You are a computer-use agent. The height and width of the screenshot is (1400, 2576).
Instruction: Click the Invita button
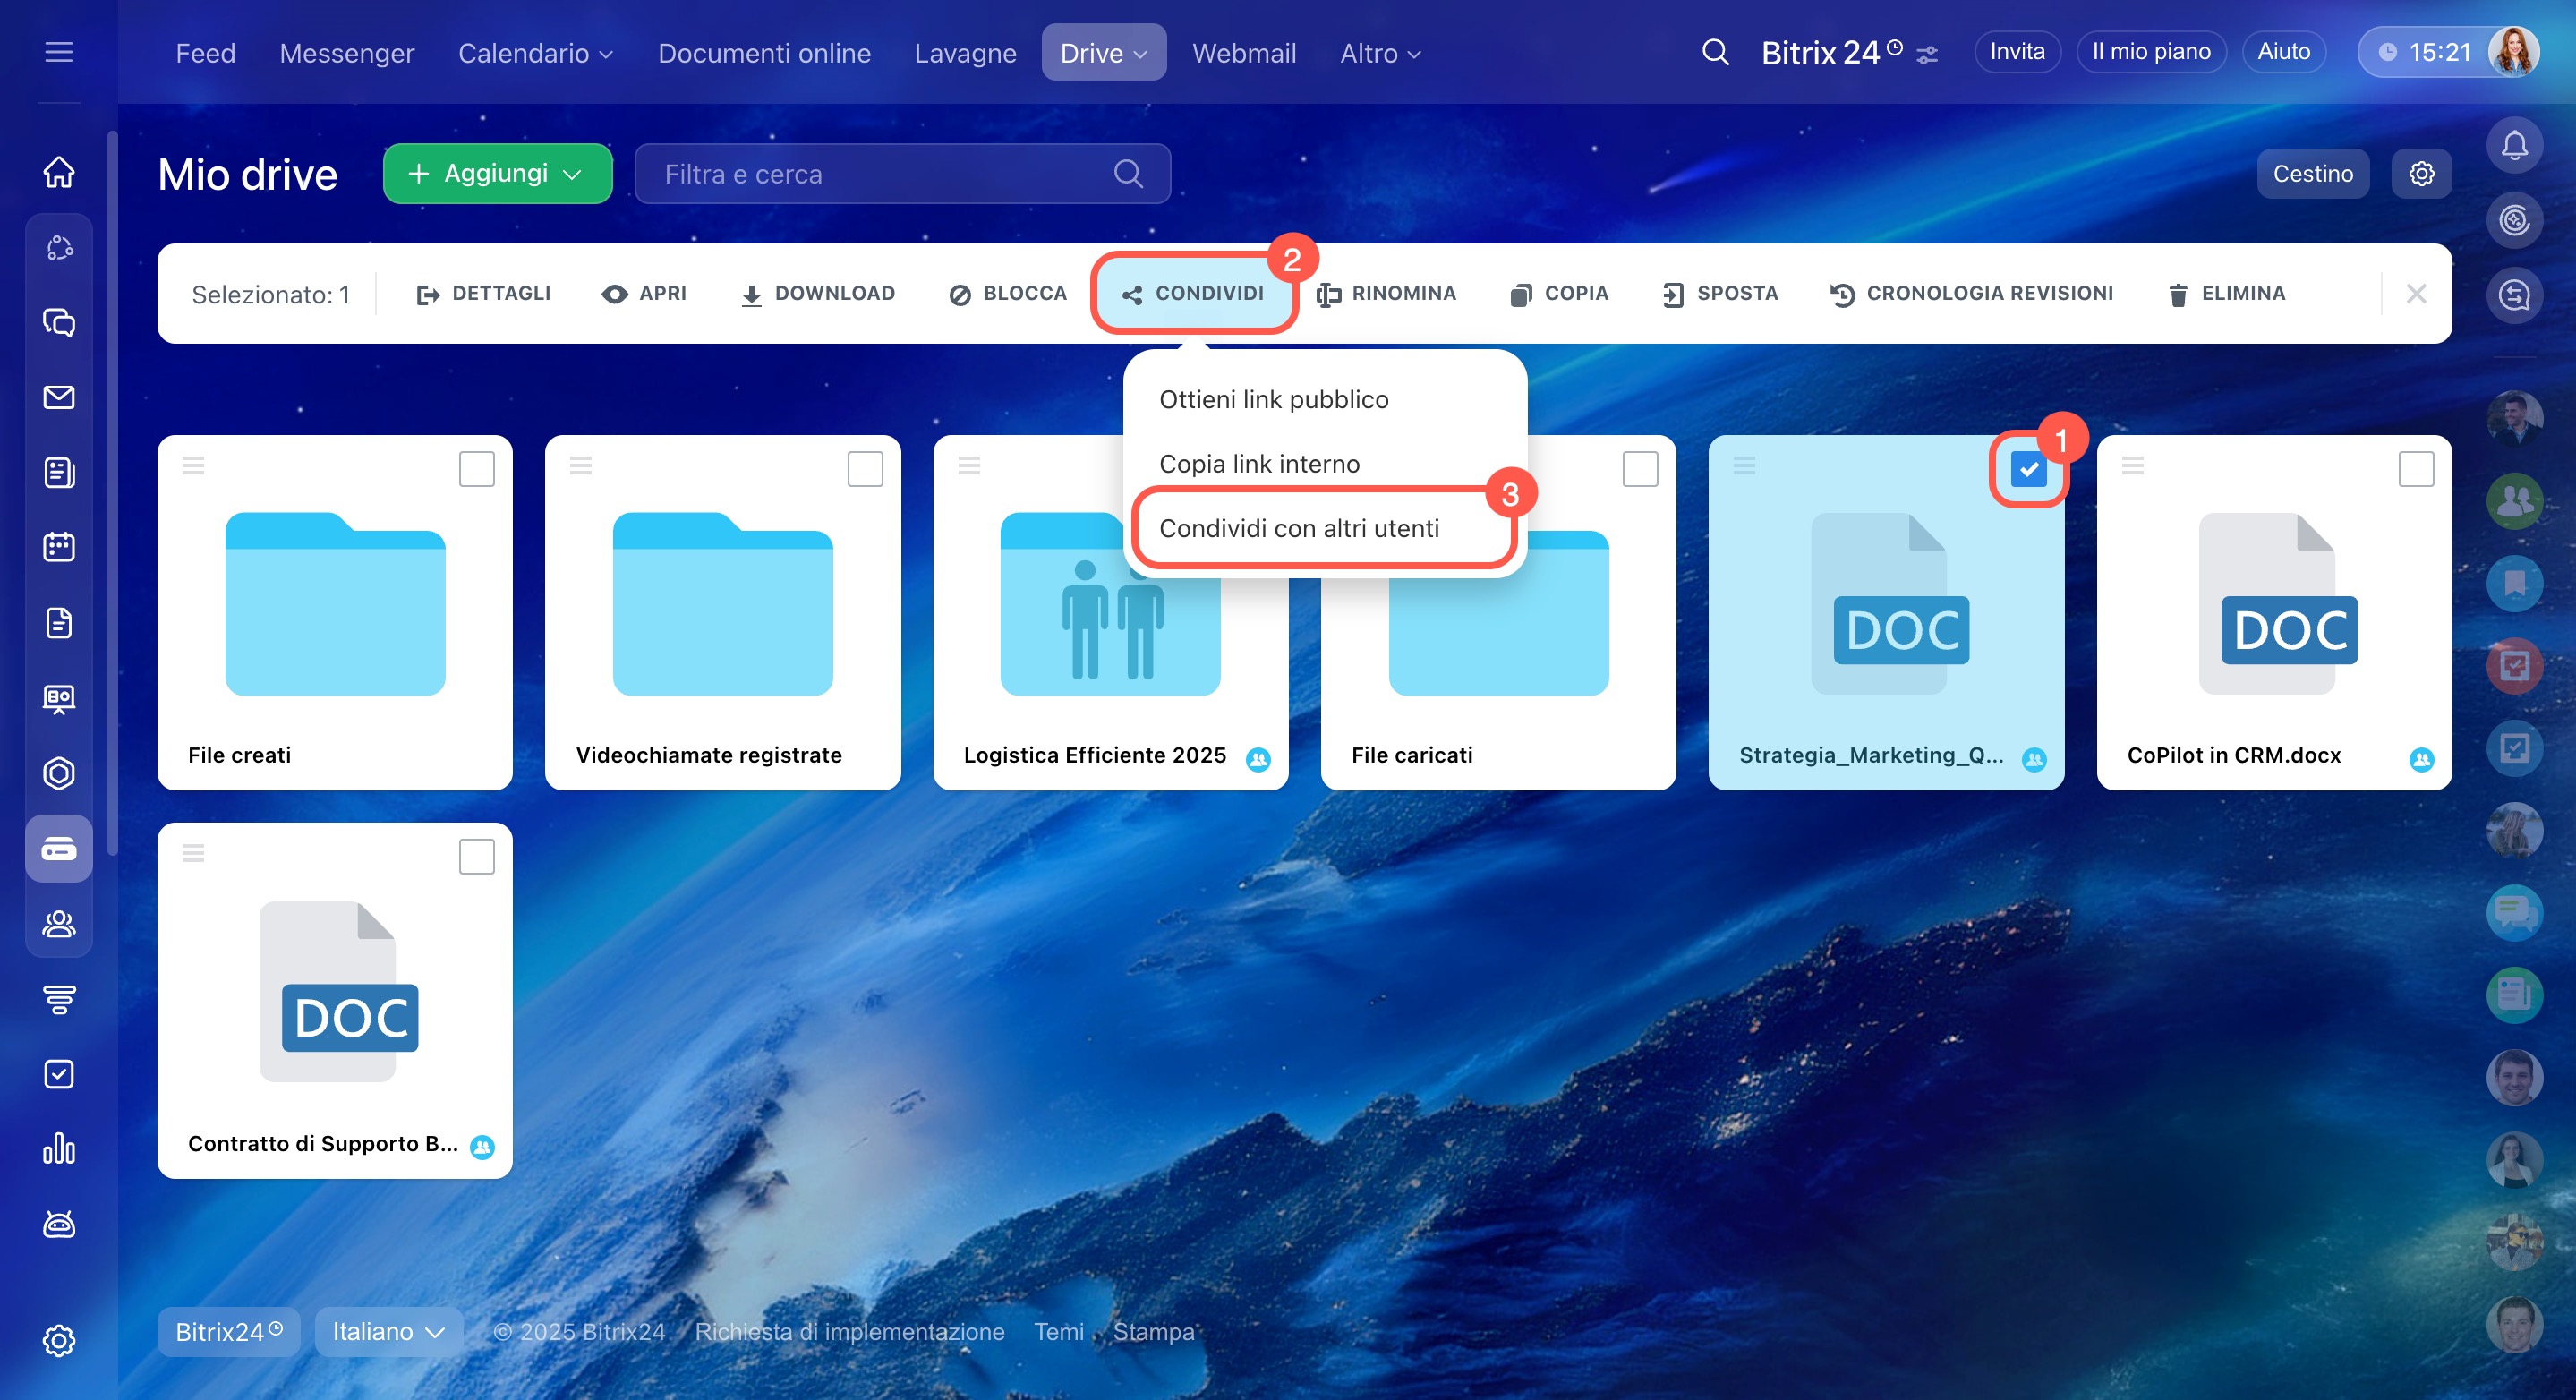tap(2016, 52)
